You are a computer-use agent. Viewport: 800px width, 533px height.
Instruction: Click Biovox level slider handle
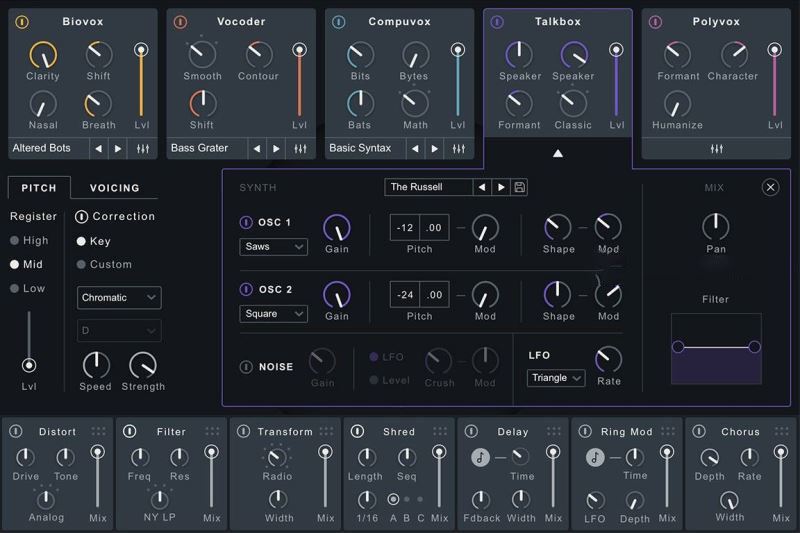(x=141, y=49)
